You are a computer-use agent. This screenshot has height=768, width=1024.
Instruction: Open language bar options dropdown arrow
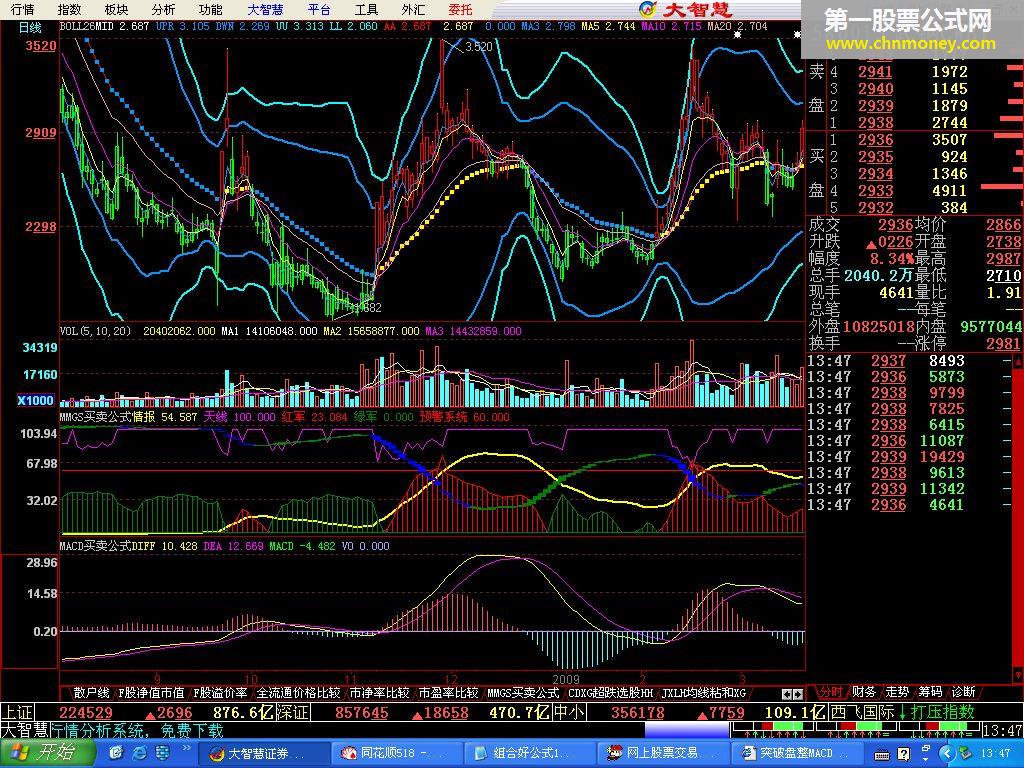927,759
